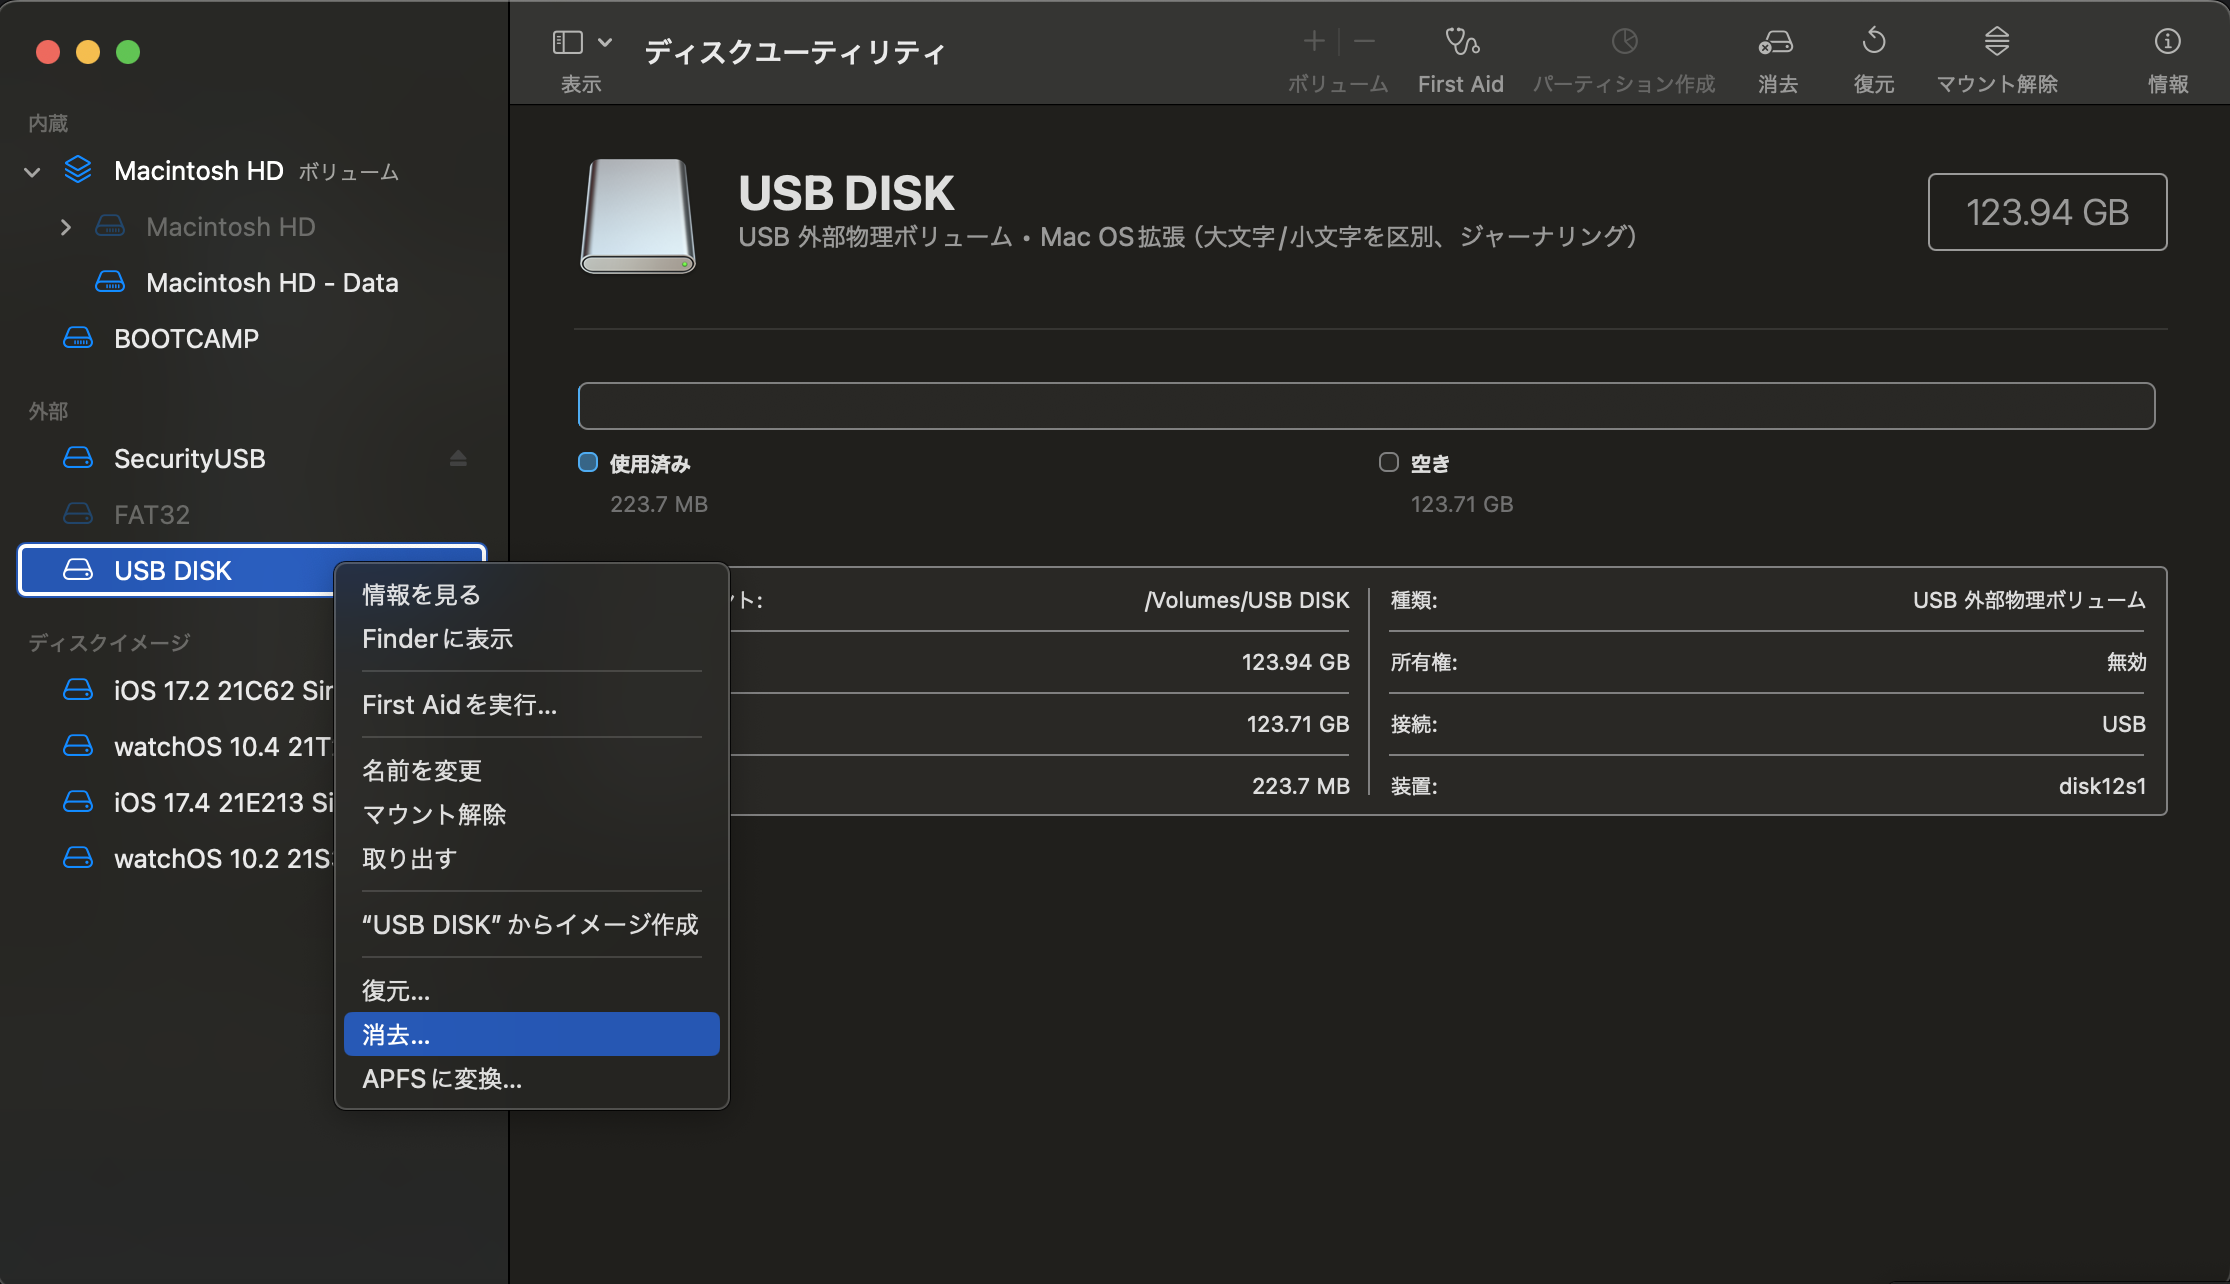Viewport: 2230px width, 1284px height.
Task: Click the Macintosh HD volume group layers icon
Action: [x=78, y=170]
